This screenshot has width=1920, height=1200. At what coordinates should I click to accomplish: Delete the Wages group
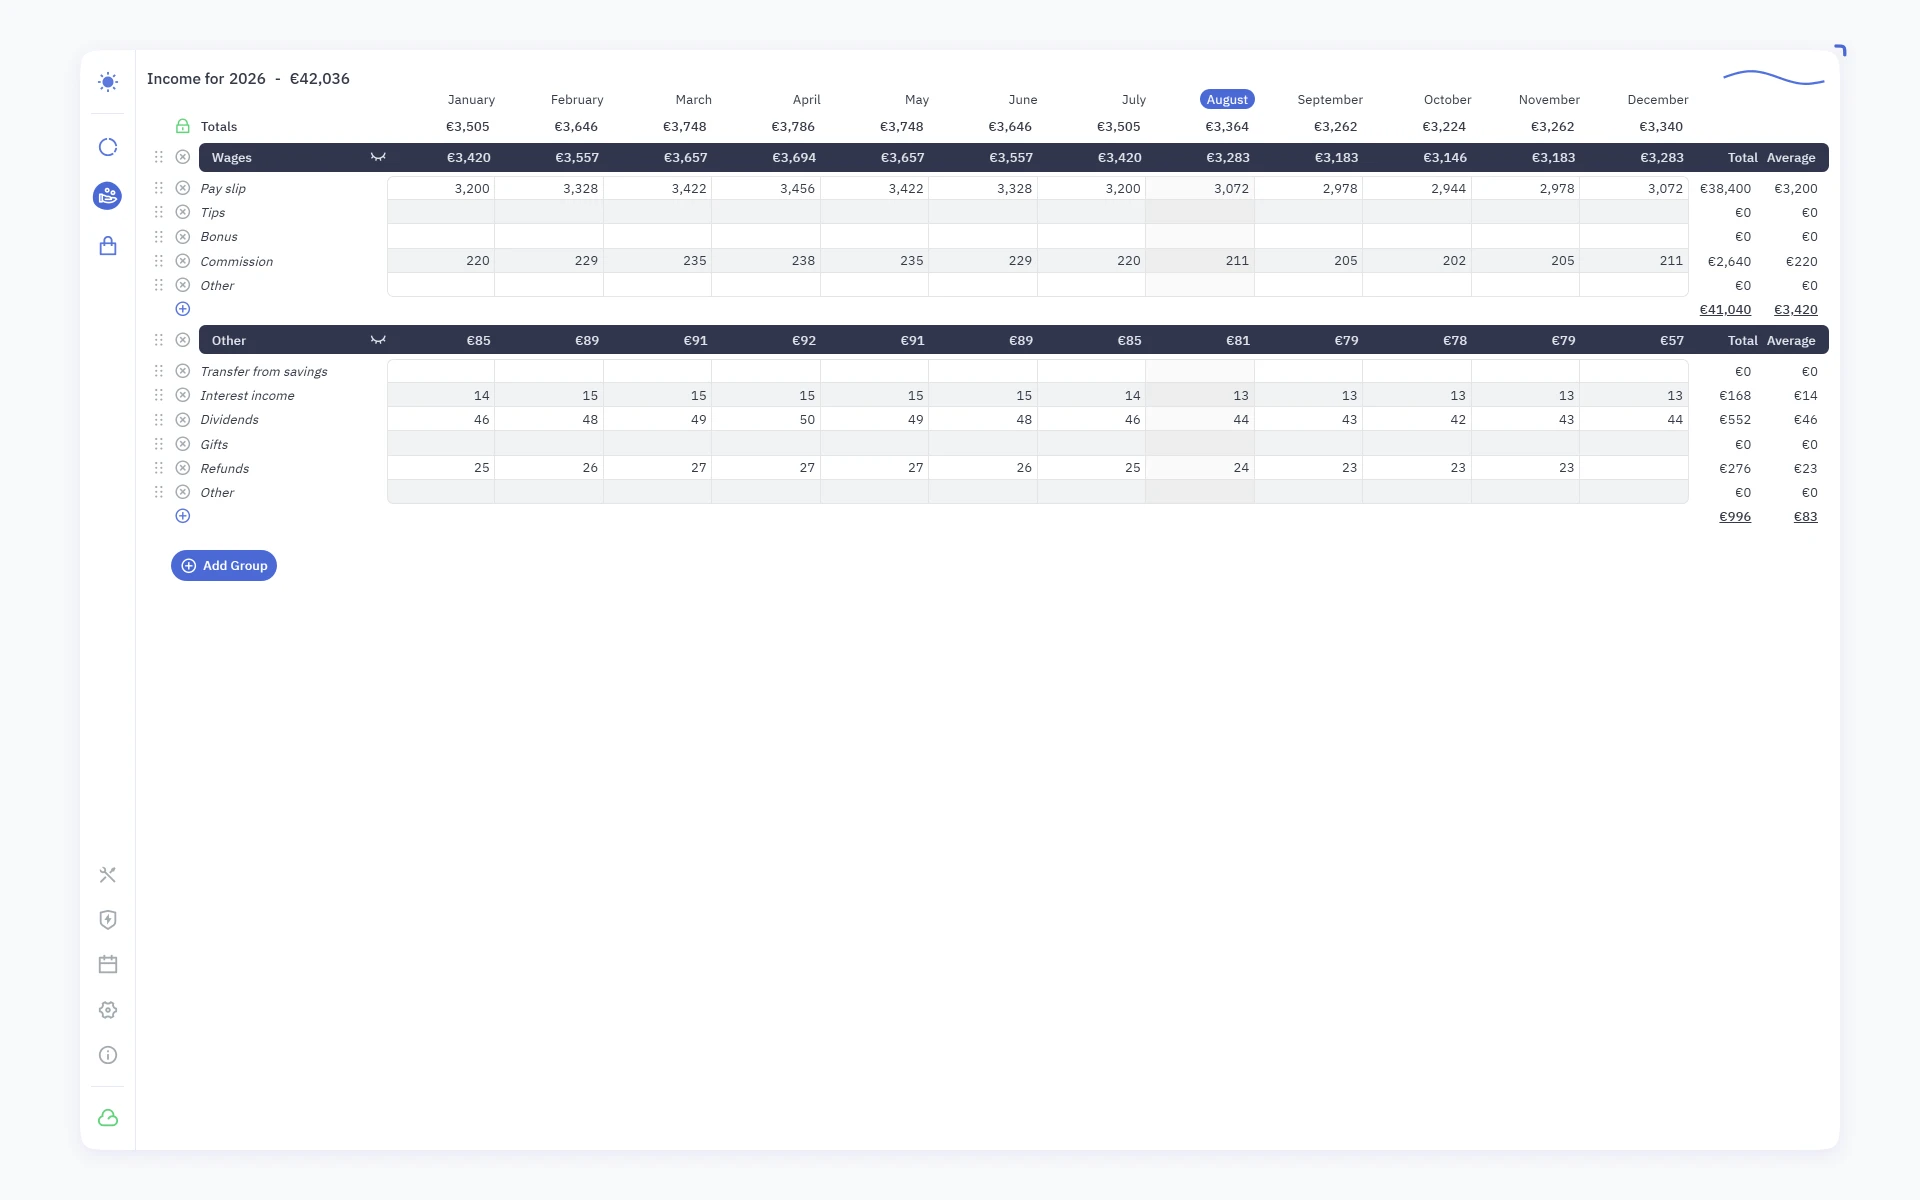point(183,157)
